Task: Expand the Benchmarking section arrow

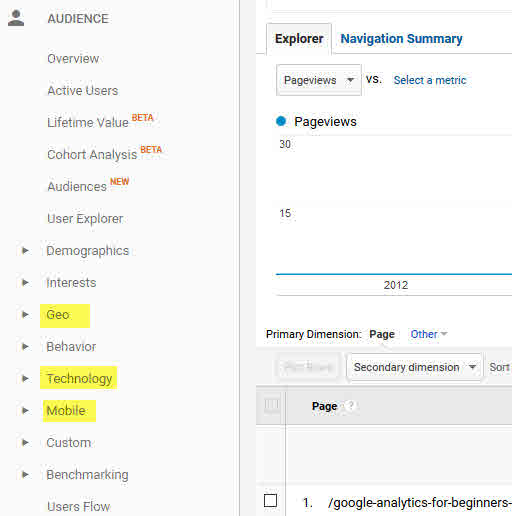Action: [25, 474]
